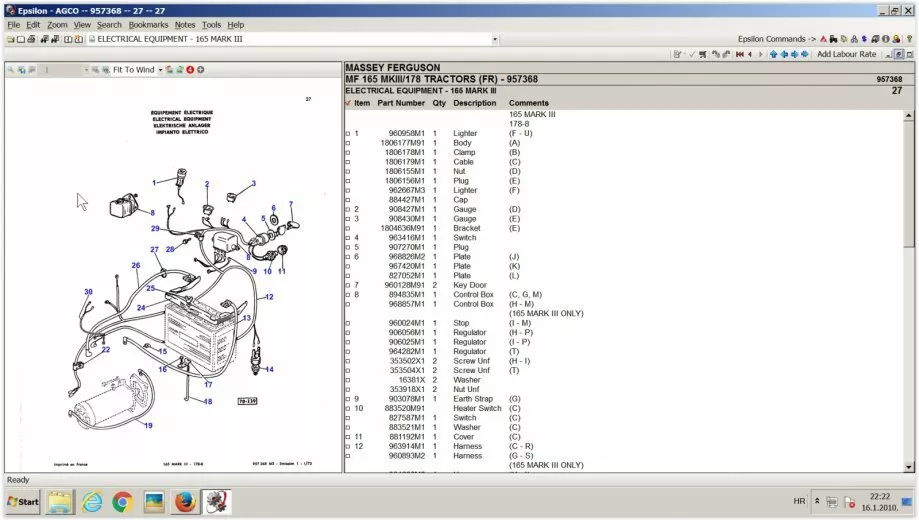This screenshot has height=520, width=919.
Task: Tick the checkbox for 1806177M91 Body row
Action: (348, 143)
